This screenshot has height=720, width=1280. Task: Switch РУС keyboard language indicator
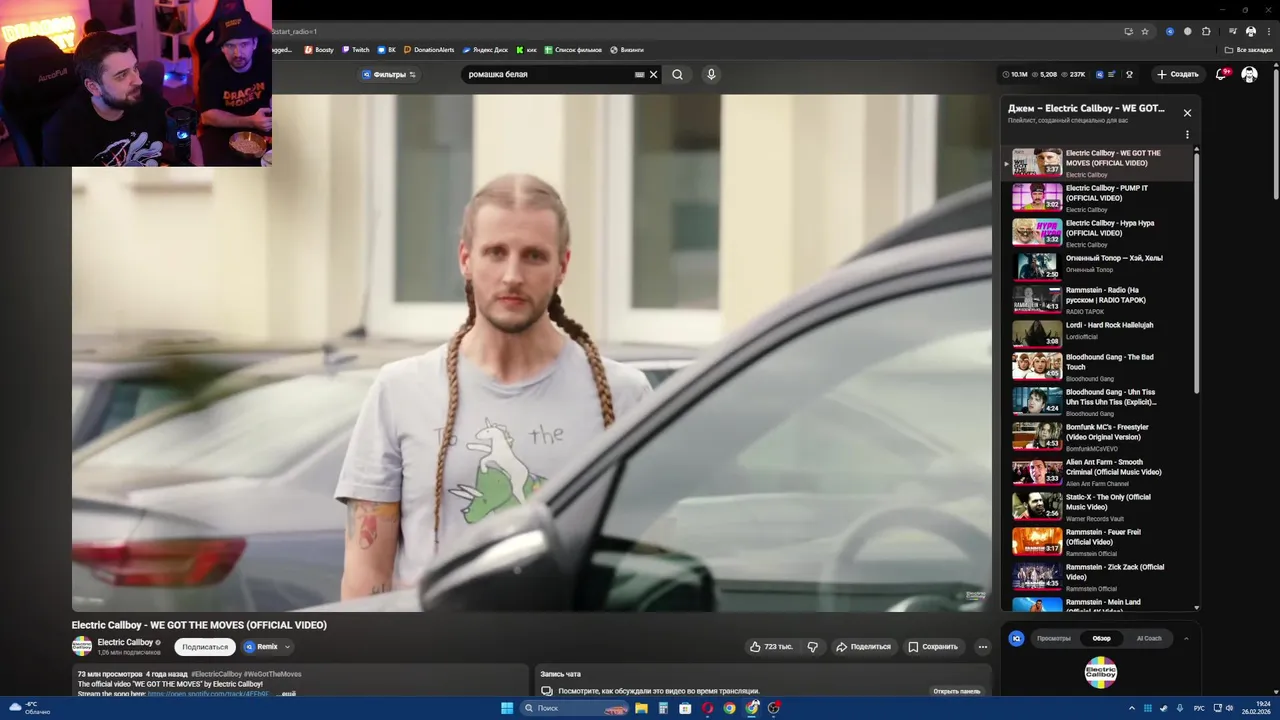[1199, 708]
